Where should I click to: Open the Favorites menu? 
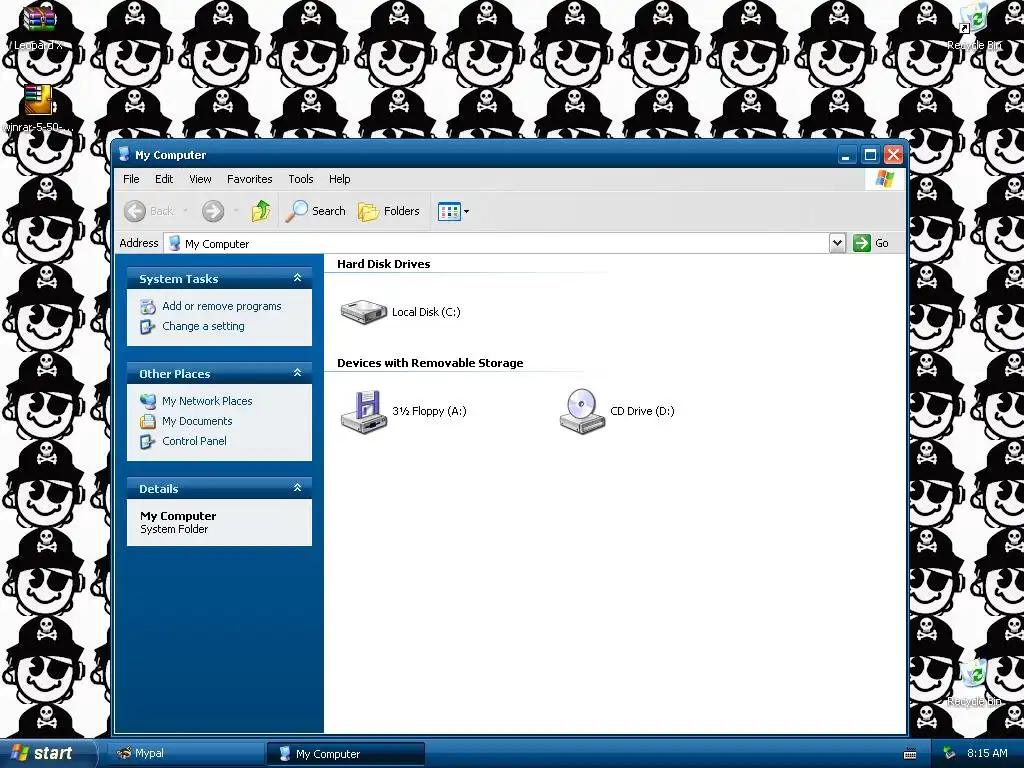[249, 179]
